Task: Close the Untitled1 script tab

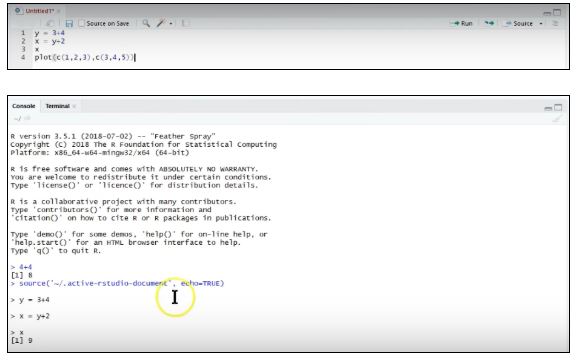Action: tap(59, 11)
